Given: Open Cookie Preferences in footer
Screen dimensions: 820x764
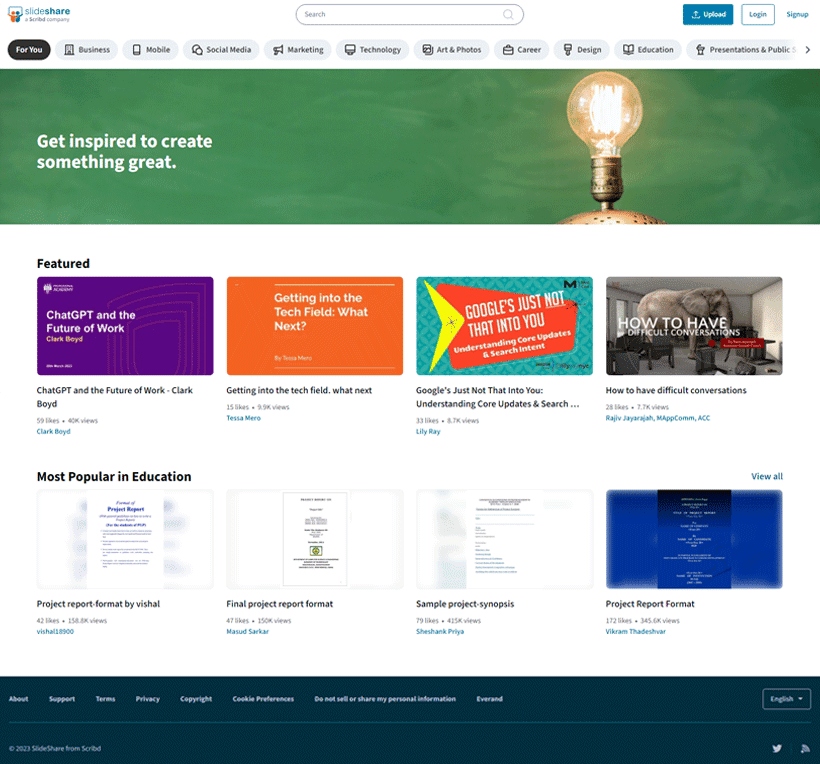Looking at the screenshot, I should pyautogui.click(x=263, y=699).
